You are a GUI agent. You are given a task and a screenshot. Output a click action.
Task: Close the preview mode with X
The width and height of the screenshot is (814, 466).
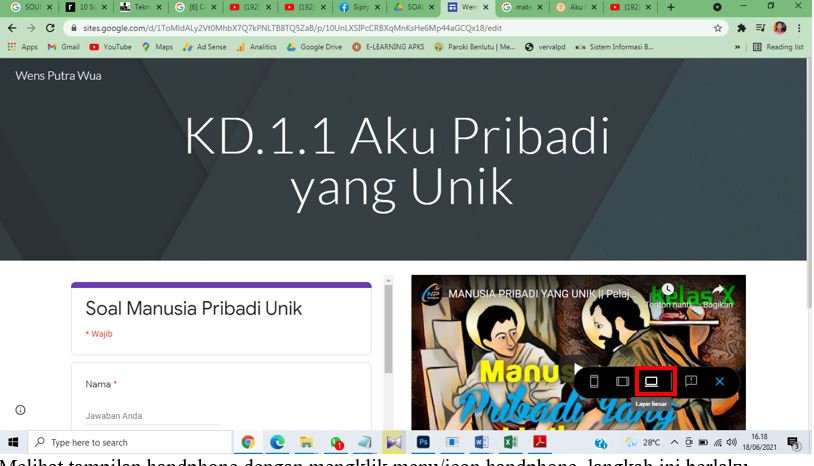(x=719, y=381)
